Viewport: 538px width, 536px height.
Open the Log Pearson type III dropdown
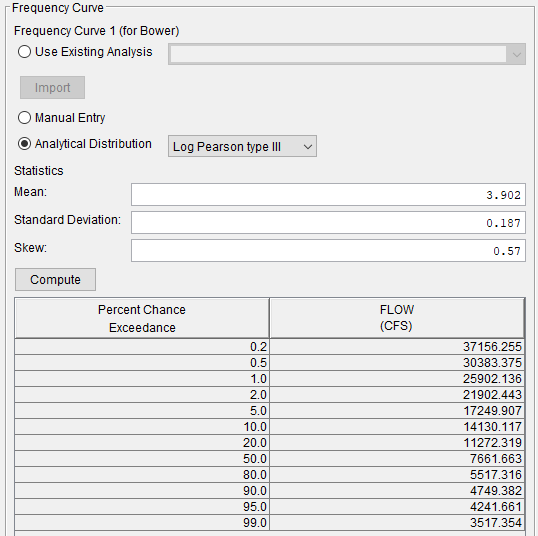242,146
